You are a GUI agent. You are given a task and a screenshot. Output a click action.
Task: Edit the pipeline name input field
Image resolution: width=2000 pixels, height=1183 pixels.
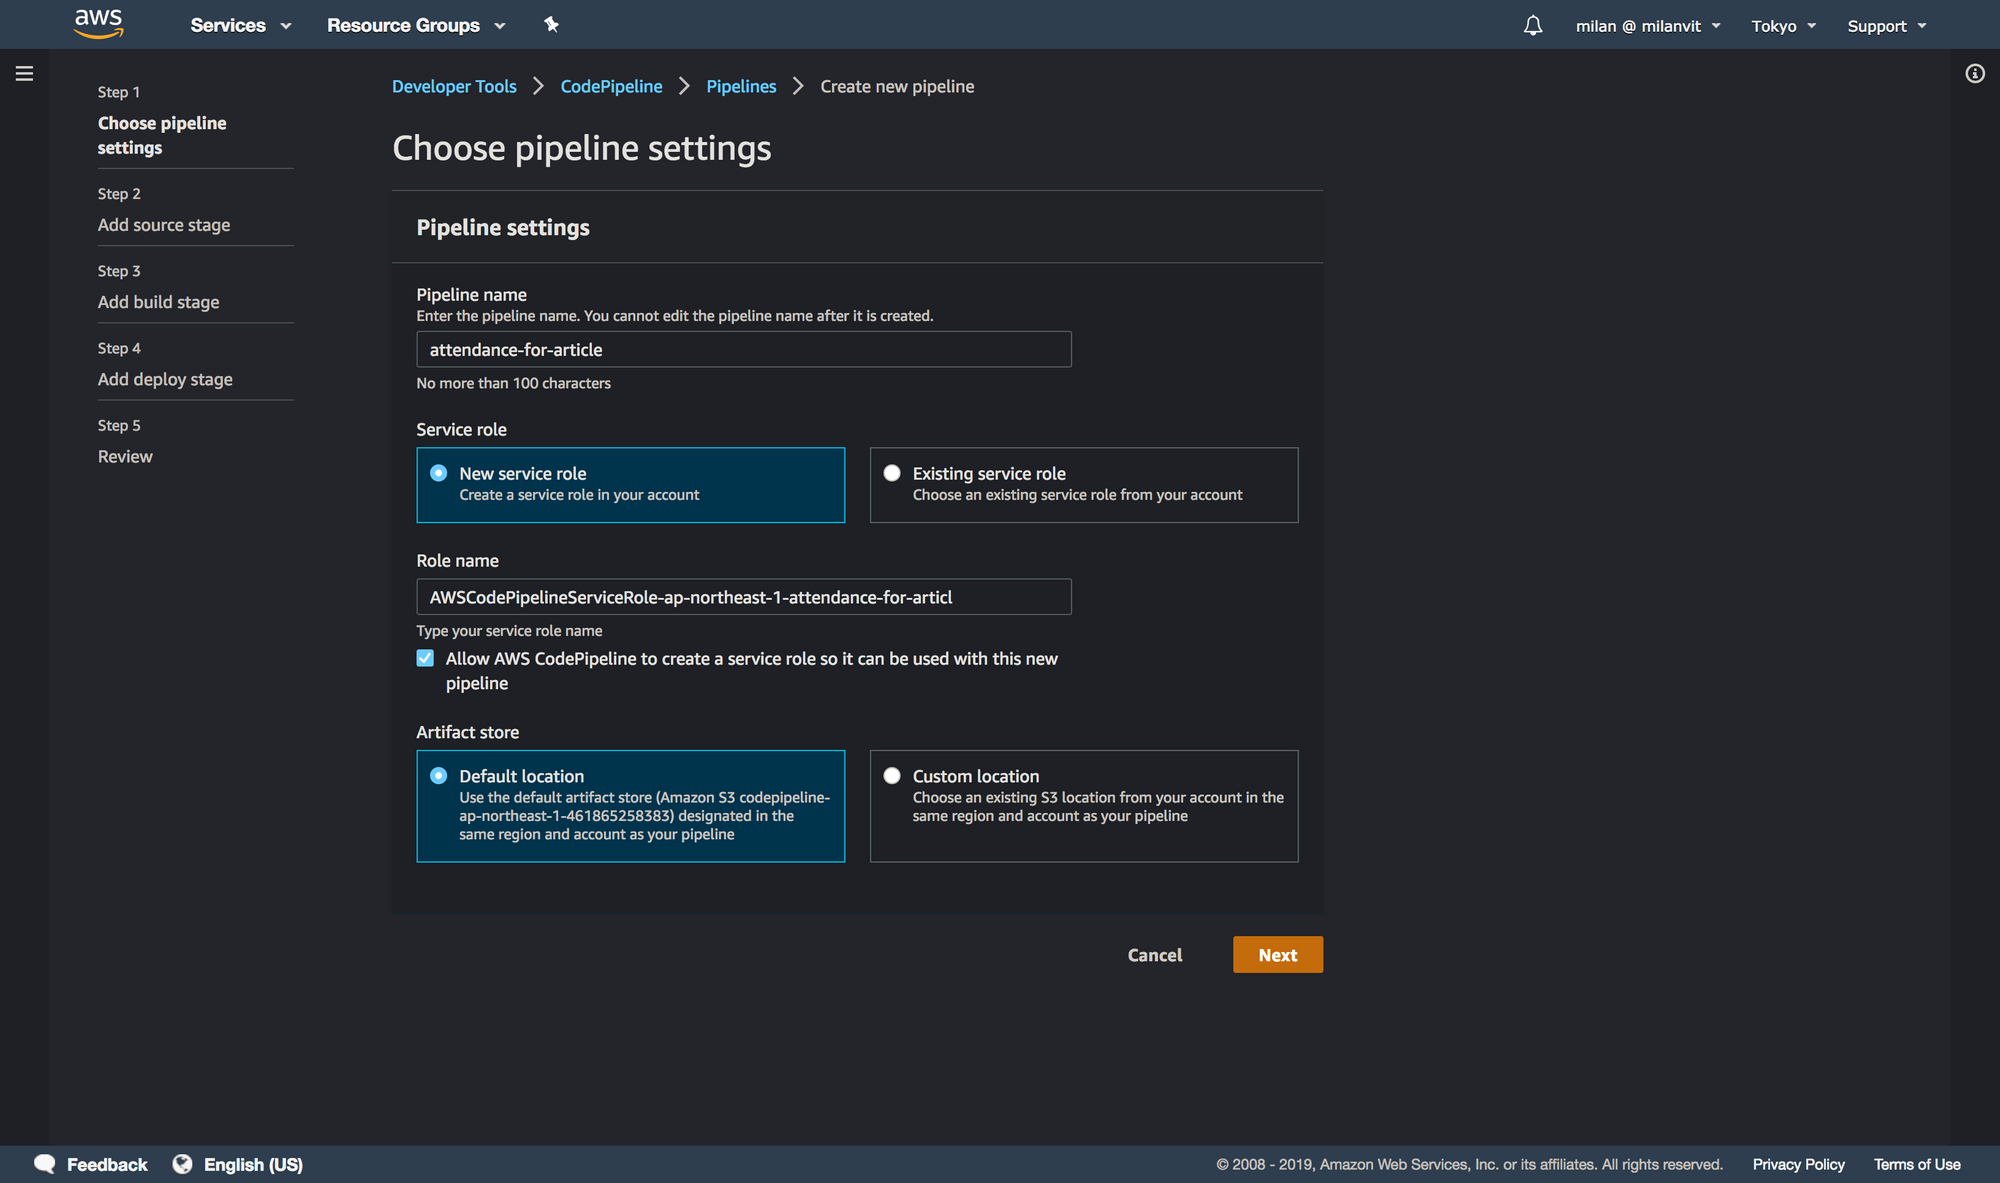[x=745, y=348]
